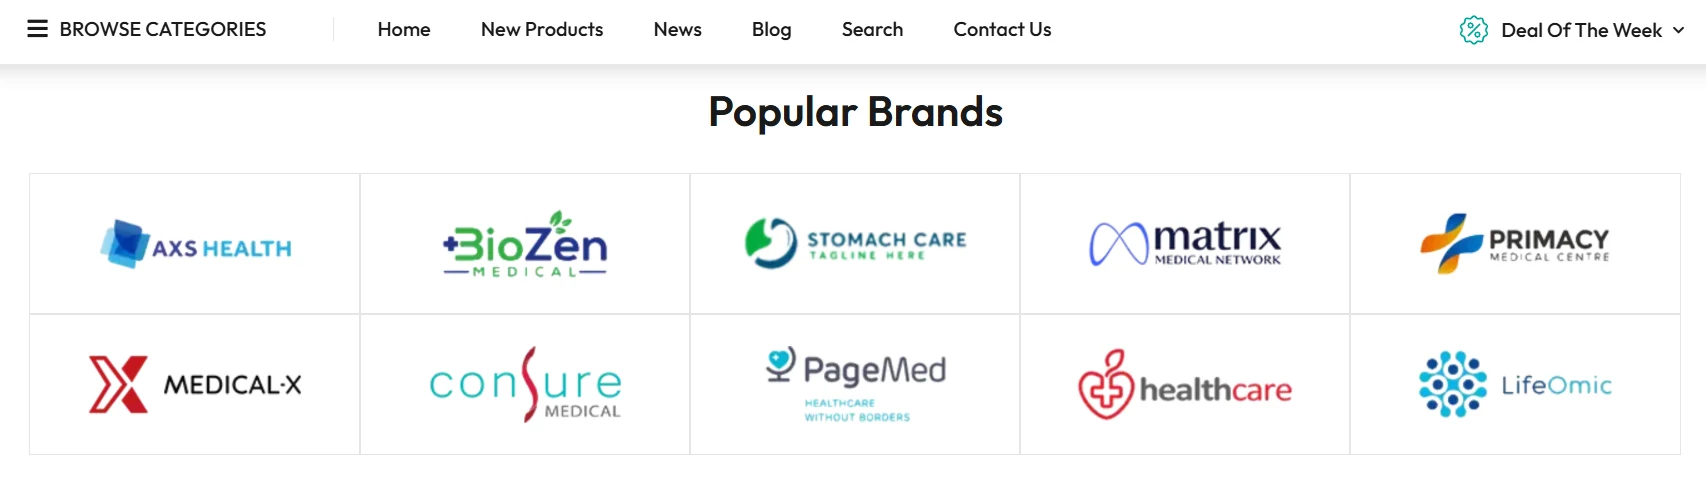The width and height of the screenshot is (1706, 481).
Task: Open the Search page link
Action: click(x=872, y=30)
